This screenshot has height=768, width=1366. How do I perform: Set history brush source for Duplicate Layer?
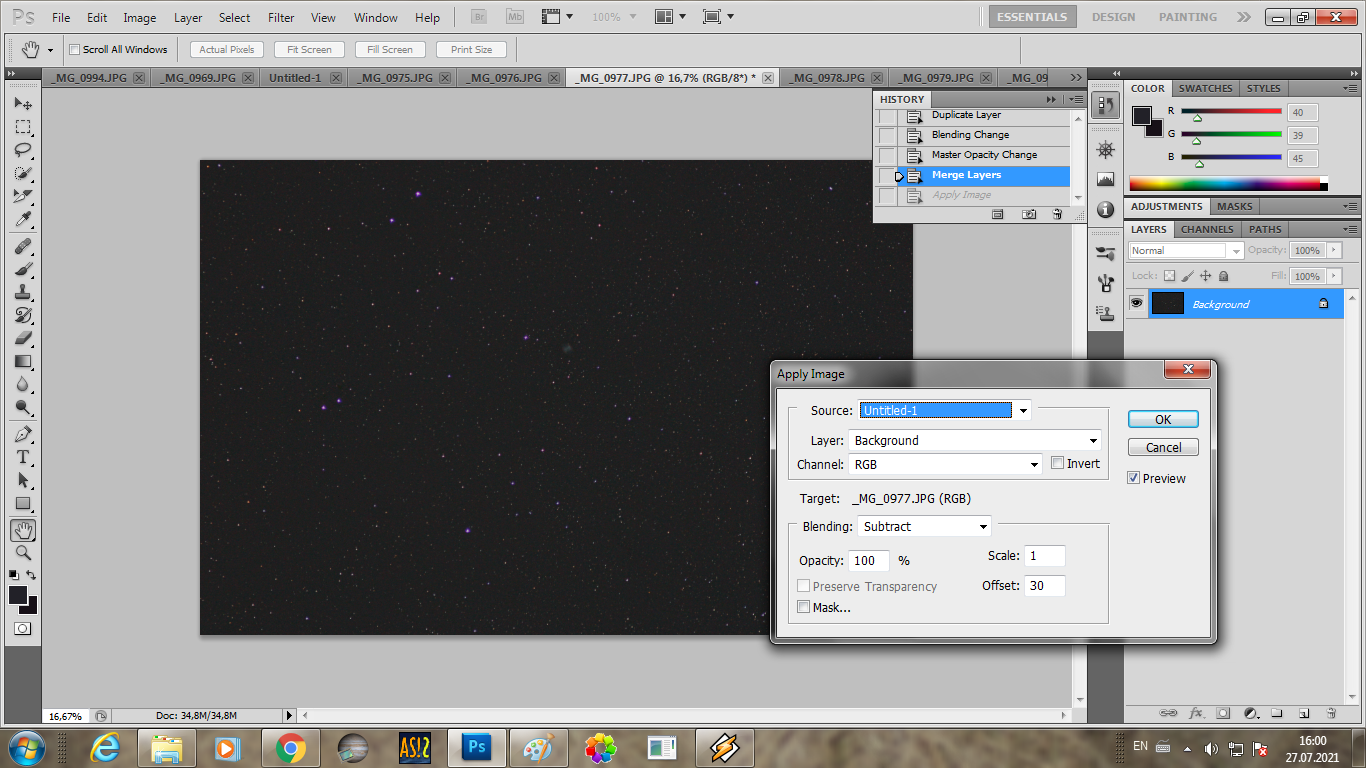tap(887, 116)
